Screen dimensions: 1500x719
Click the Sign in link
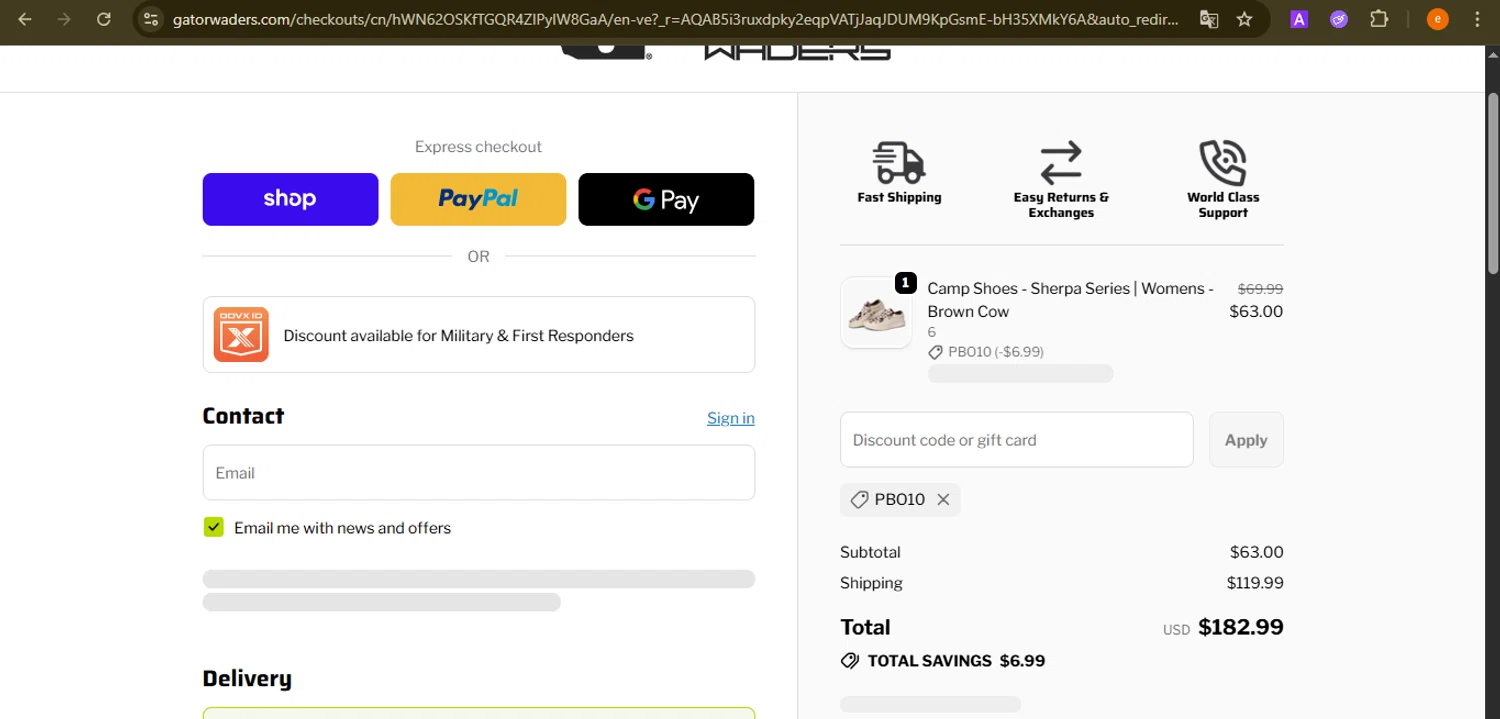731,418
